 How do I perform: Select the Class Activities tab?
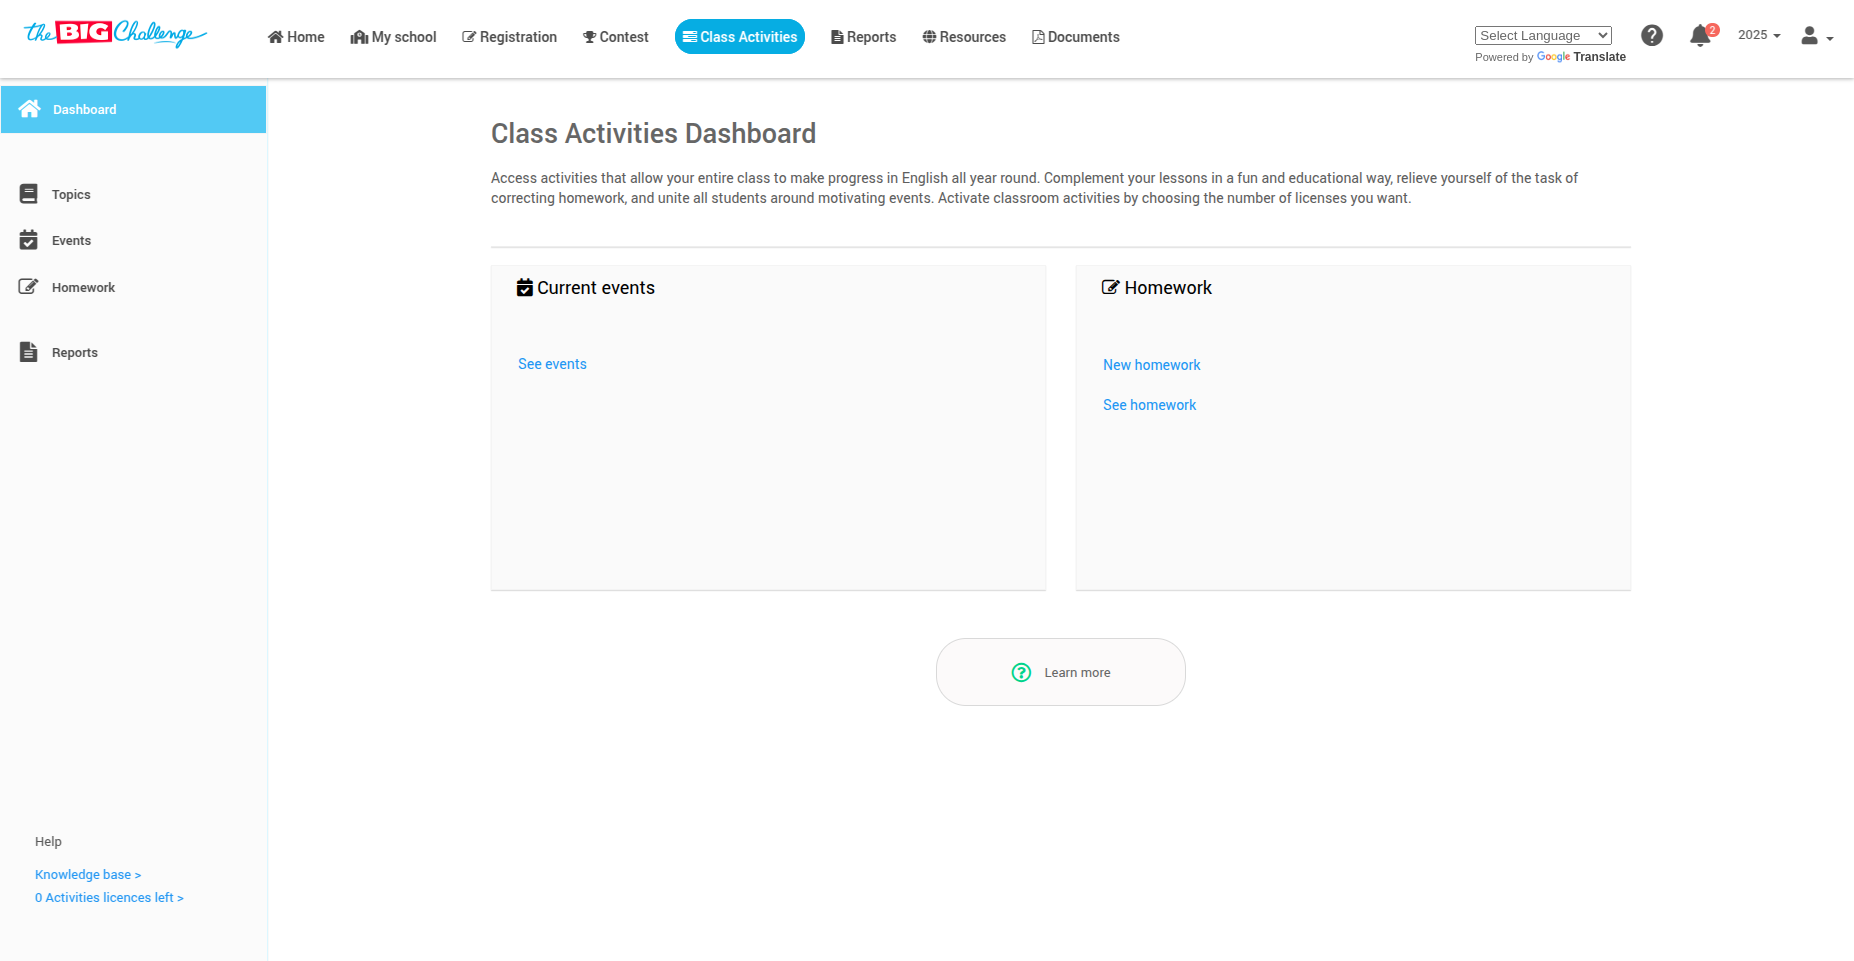pyautogui.click(x=740, y=37)
